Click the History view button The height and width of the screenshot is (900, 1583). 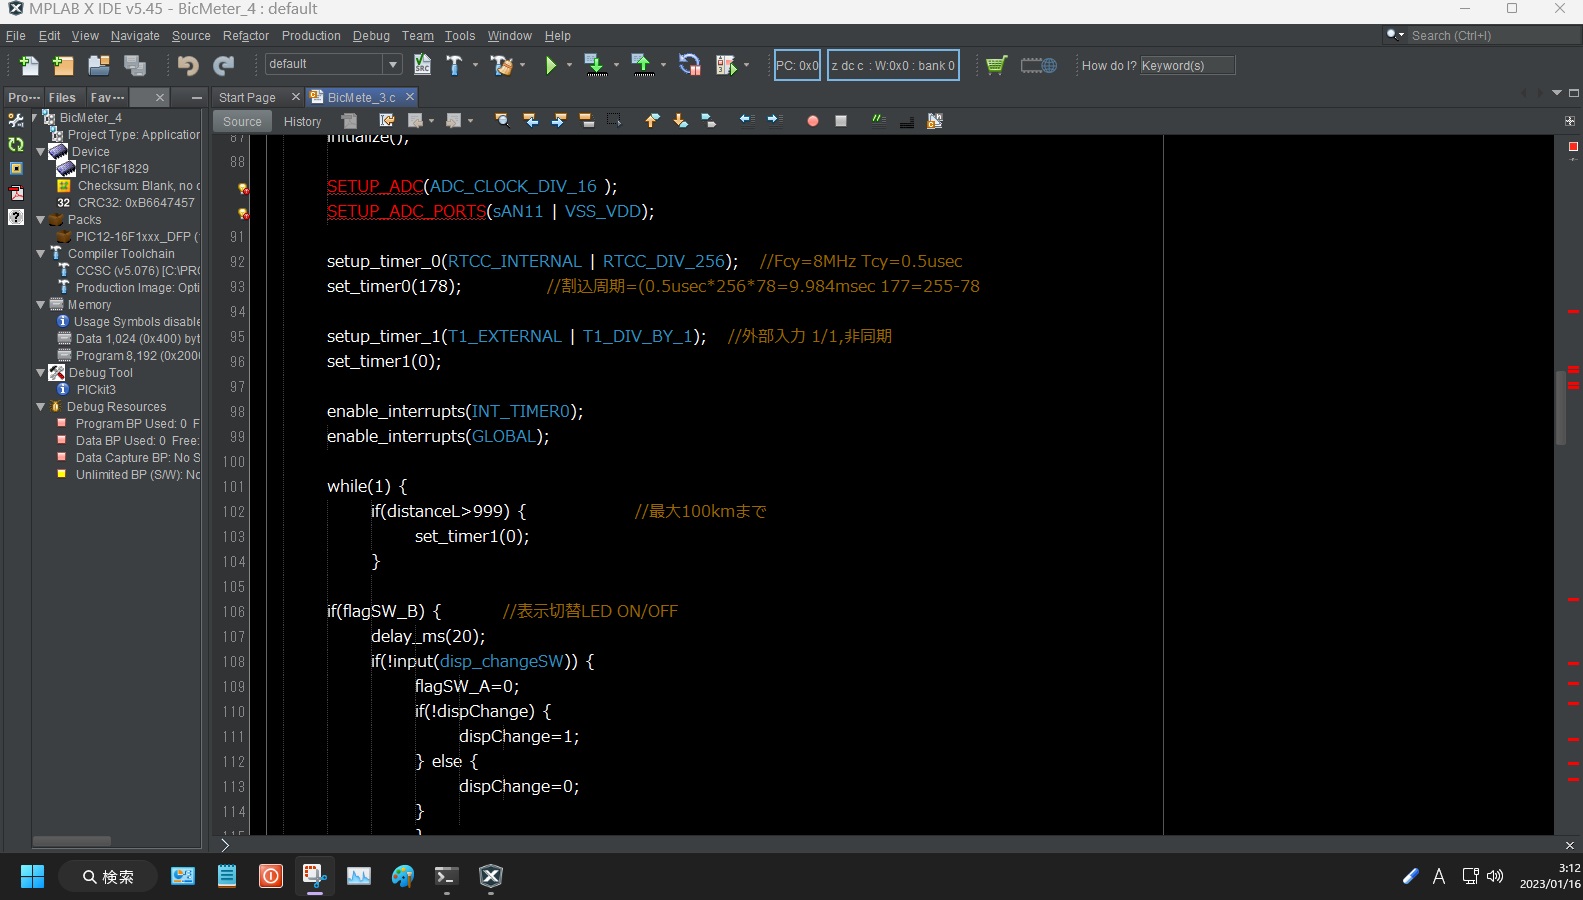(302, 121)
